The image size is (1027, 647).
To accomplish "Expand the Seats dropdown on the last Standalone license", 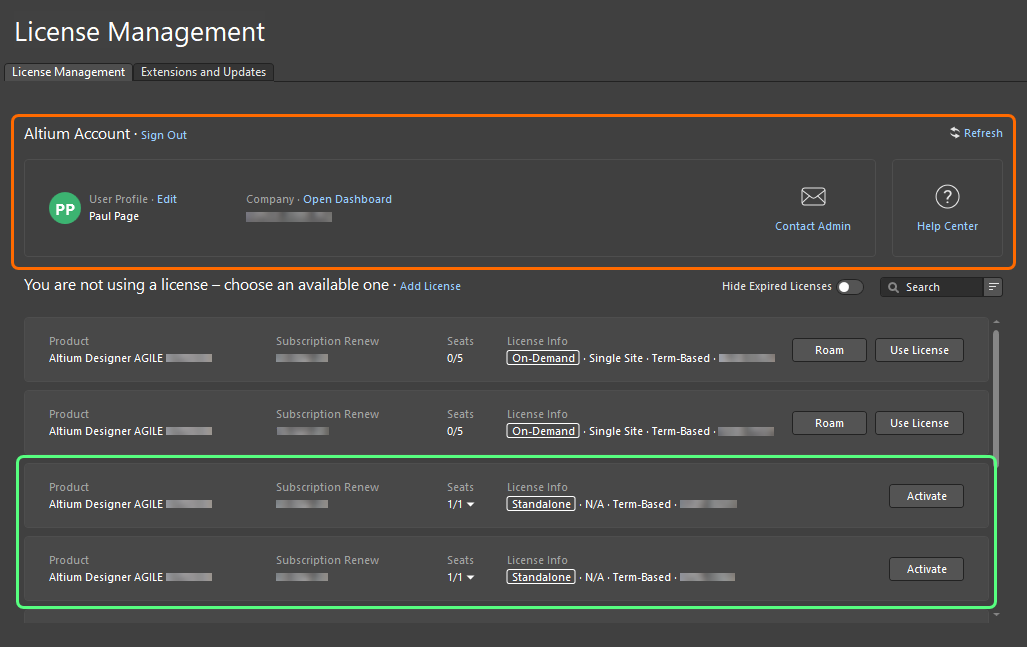I will pos(470,577).
